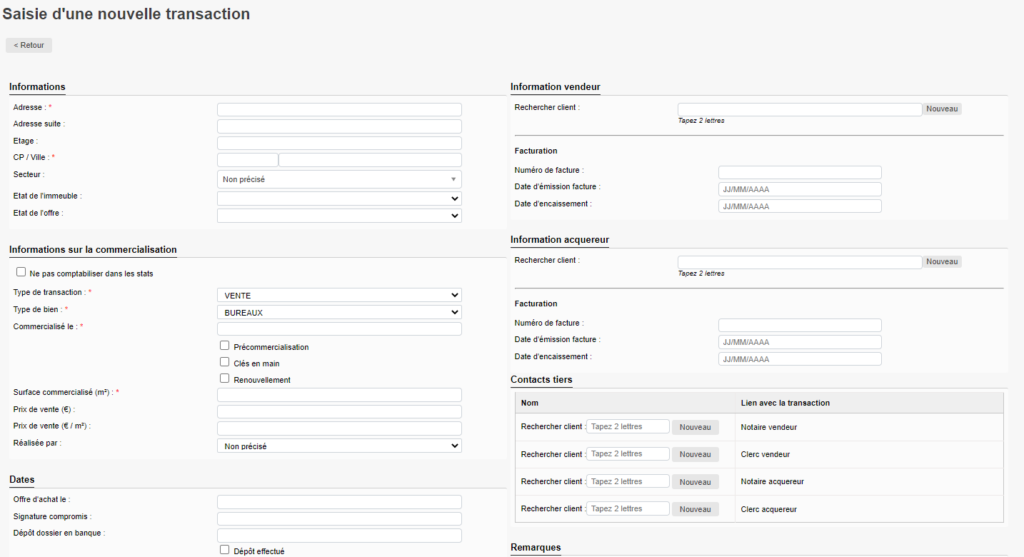1024x557 pixels.
Task: Click Nouveau button in Information acquereur
Action: tap(942, 261)
